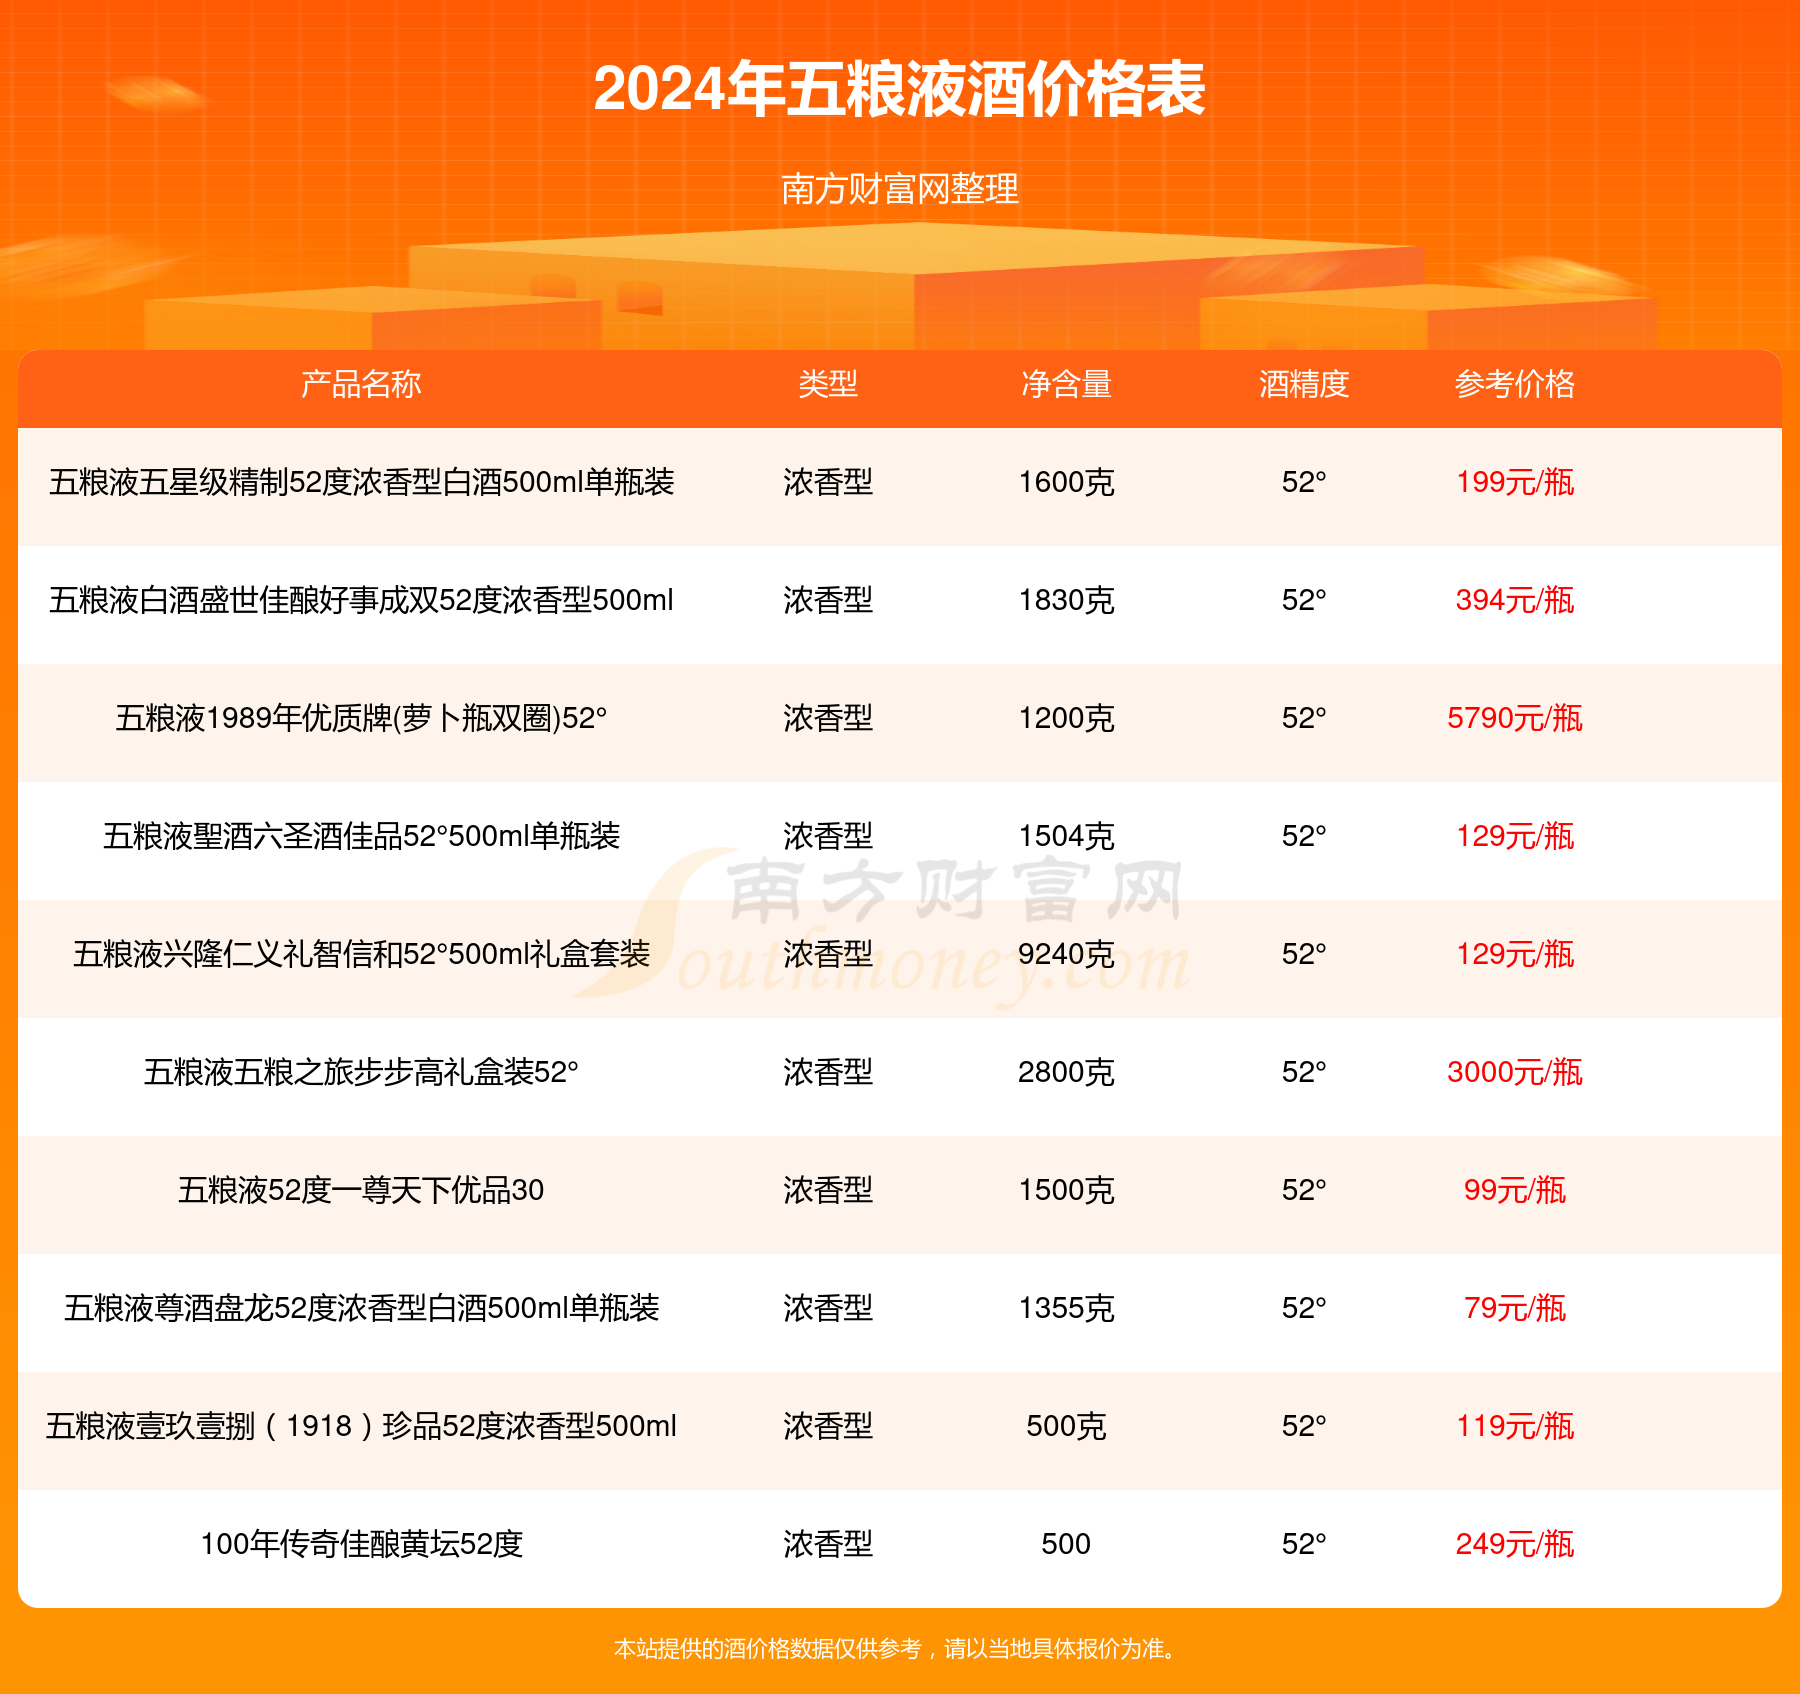This screenshot has height=1694, width=1800.
Task: Select the 500 net content cell in 黄坛 row
Action: point(1066,1544)
